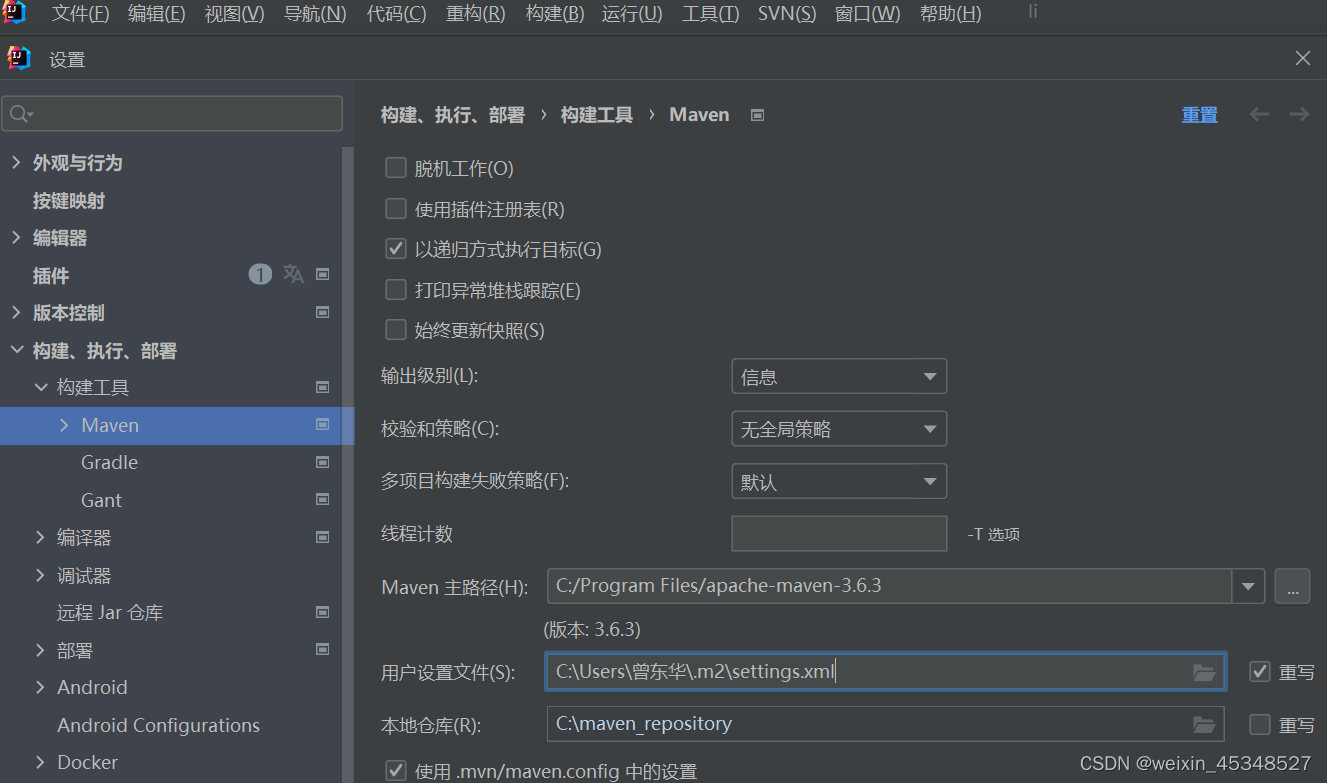Click the ... browse button for Maven home

1292,587
